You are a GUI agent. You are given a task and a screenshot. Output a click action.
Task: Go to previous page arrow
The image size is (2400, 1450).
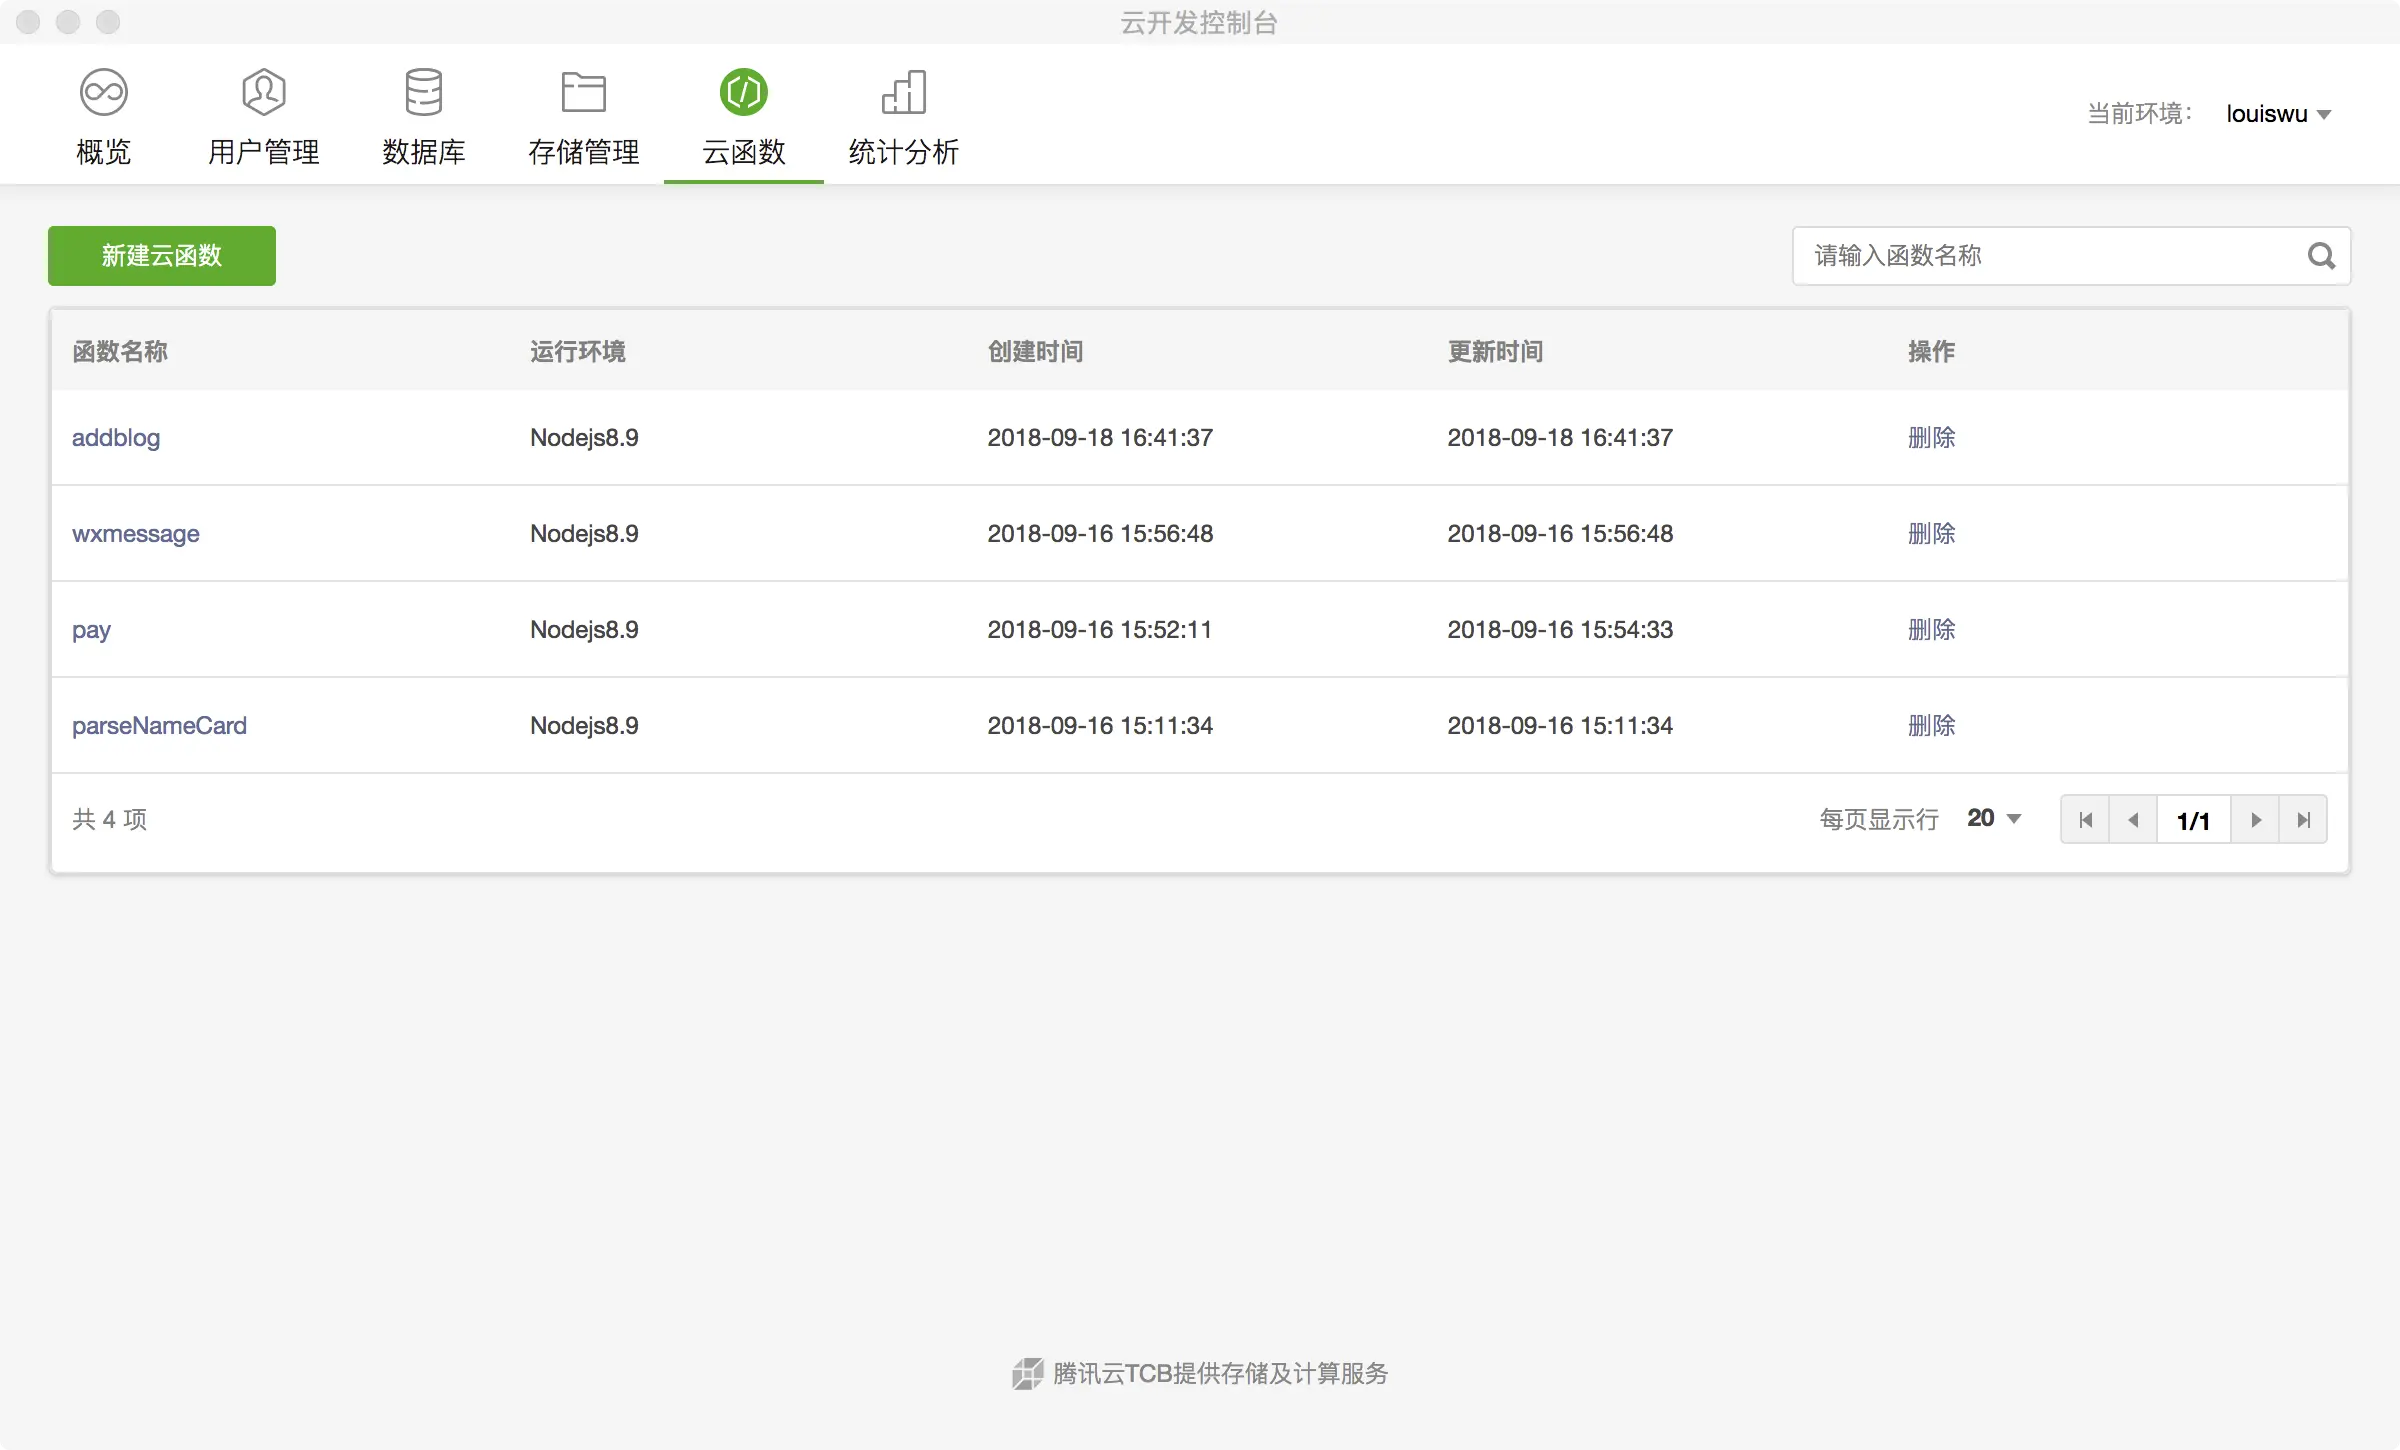[x=2133, y=820]
